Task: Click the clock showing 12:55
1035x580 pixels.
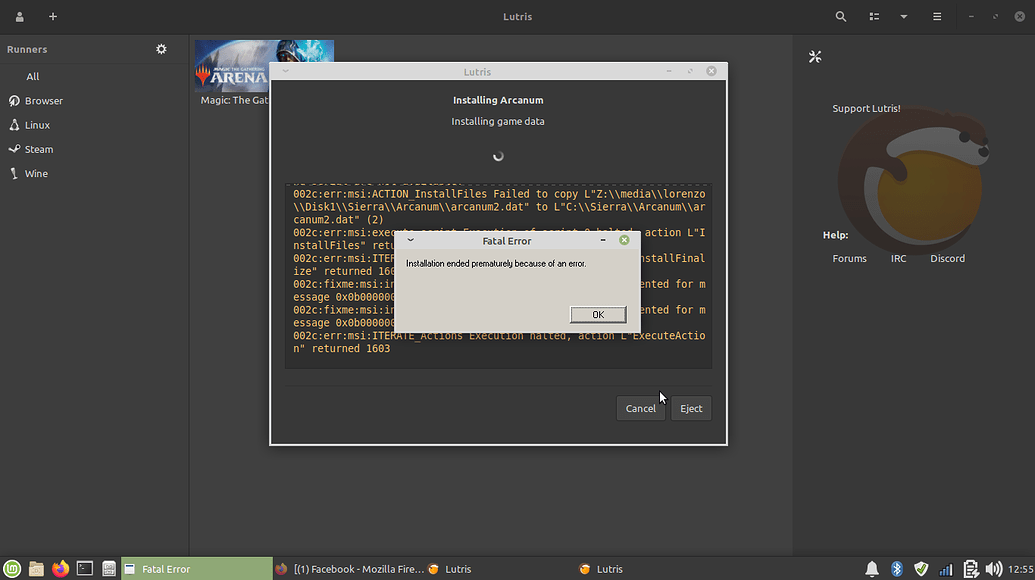Action: click(x=1020, y=569)
